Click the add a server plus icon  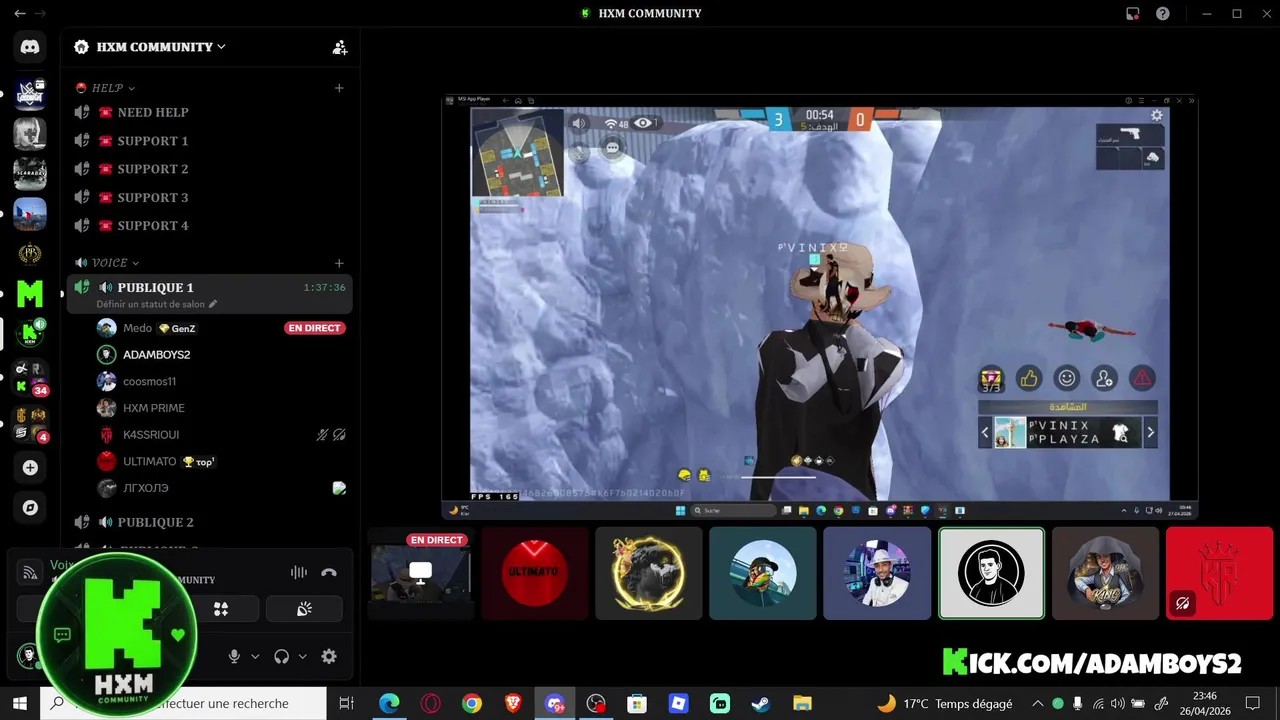point(30,468)
